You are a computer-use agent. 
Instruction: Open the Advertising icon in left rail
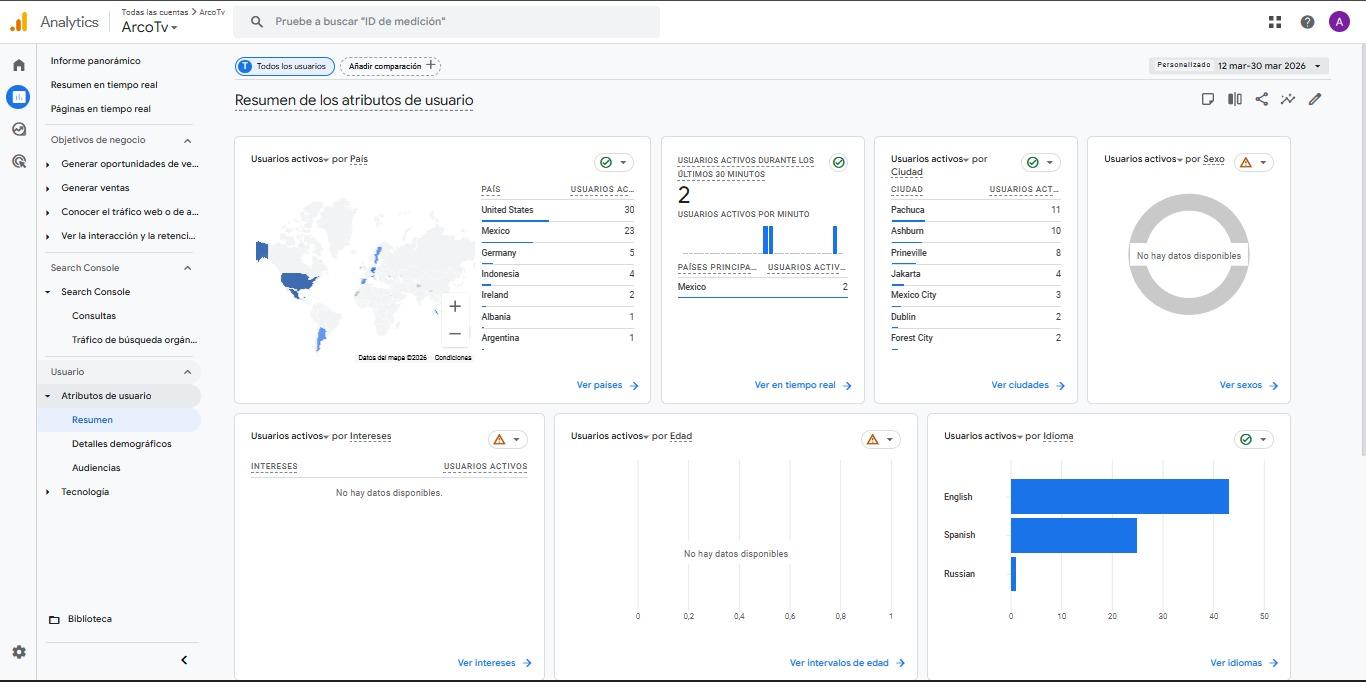tap(18, 161)
